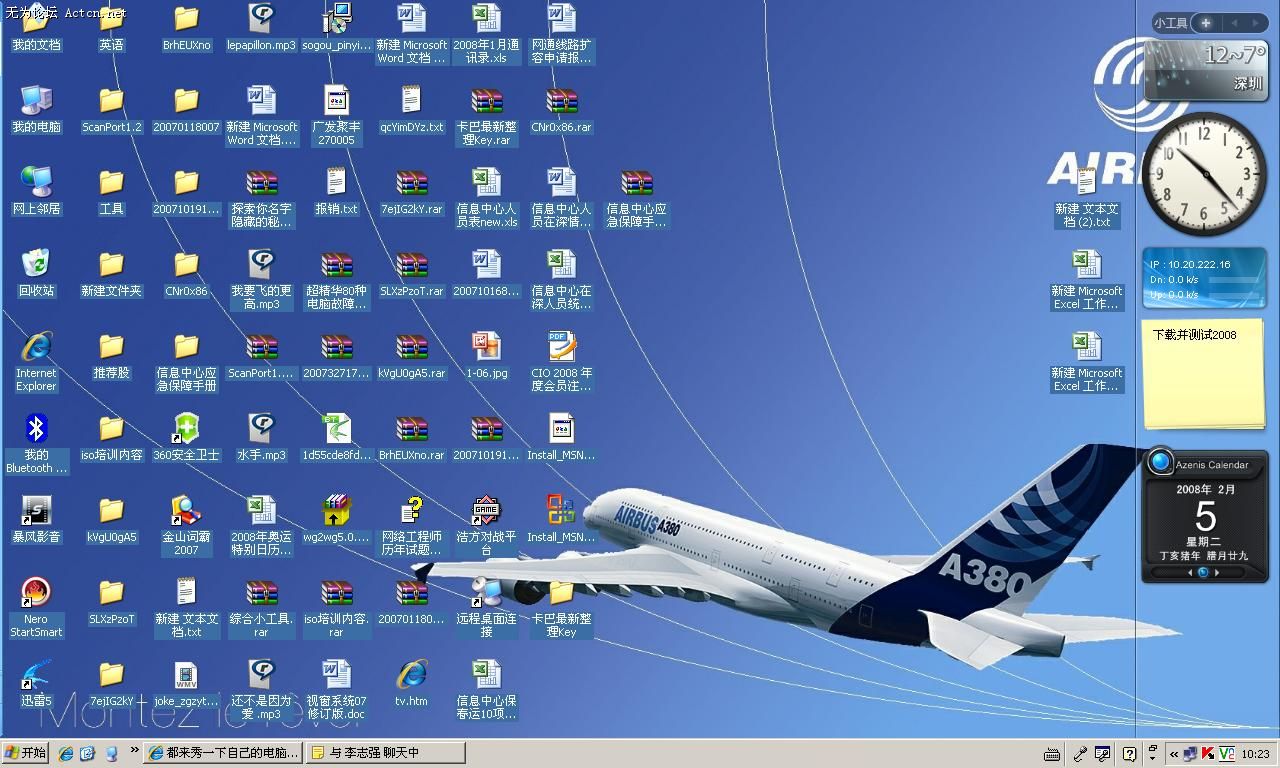Open the 推荐股 folder
The height and width of the screenshot is (768, 1280).
[111, 356]
